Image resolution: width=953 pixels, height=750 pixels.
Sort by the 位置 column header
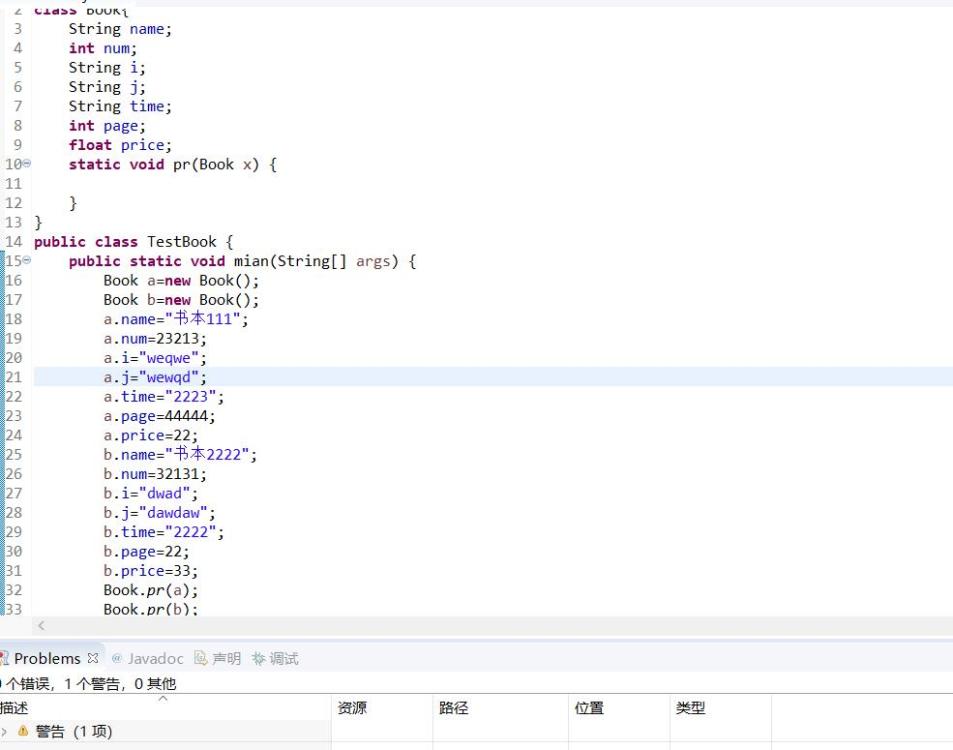tap(589, 707)
